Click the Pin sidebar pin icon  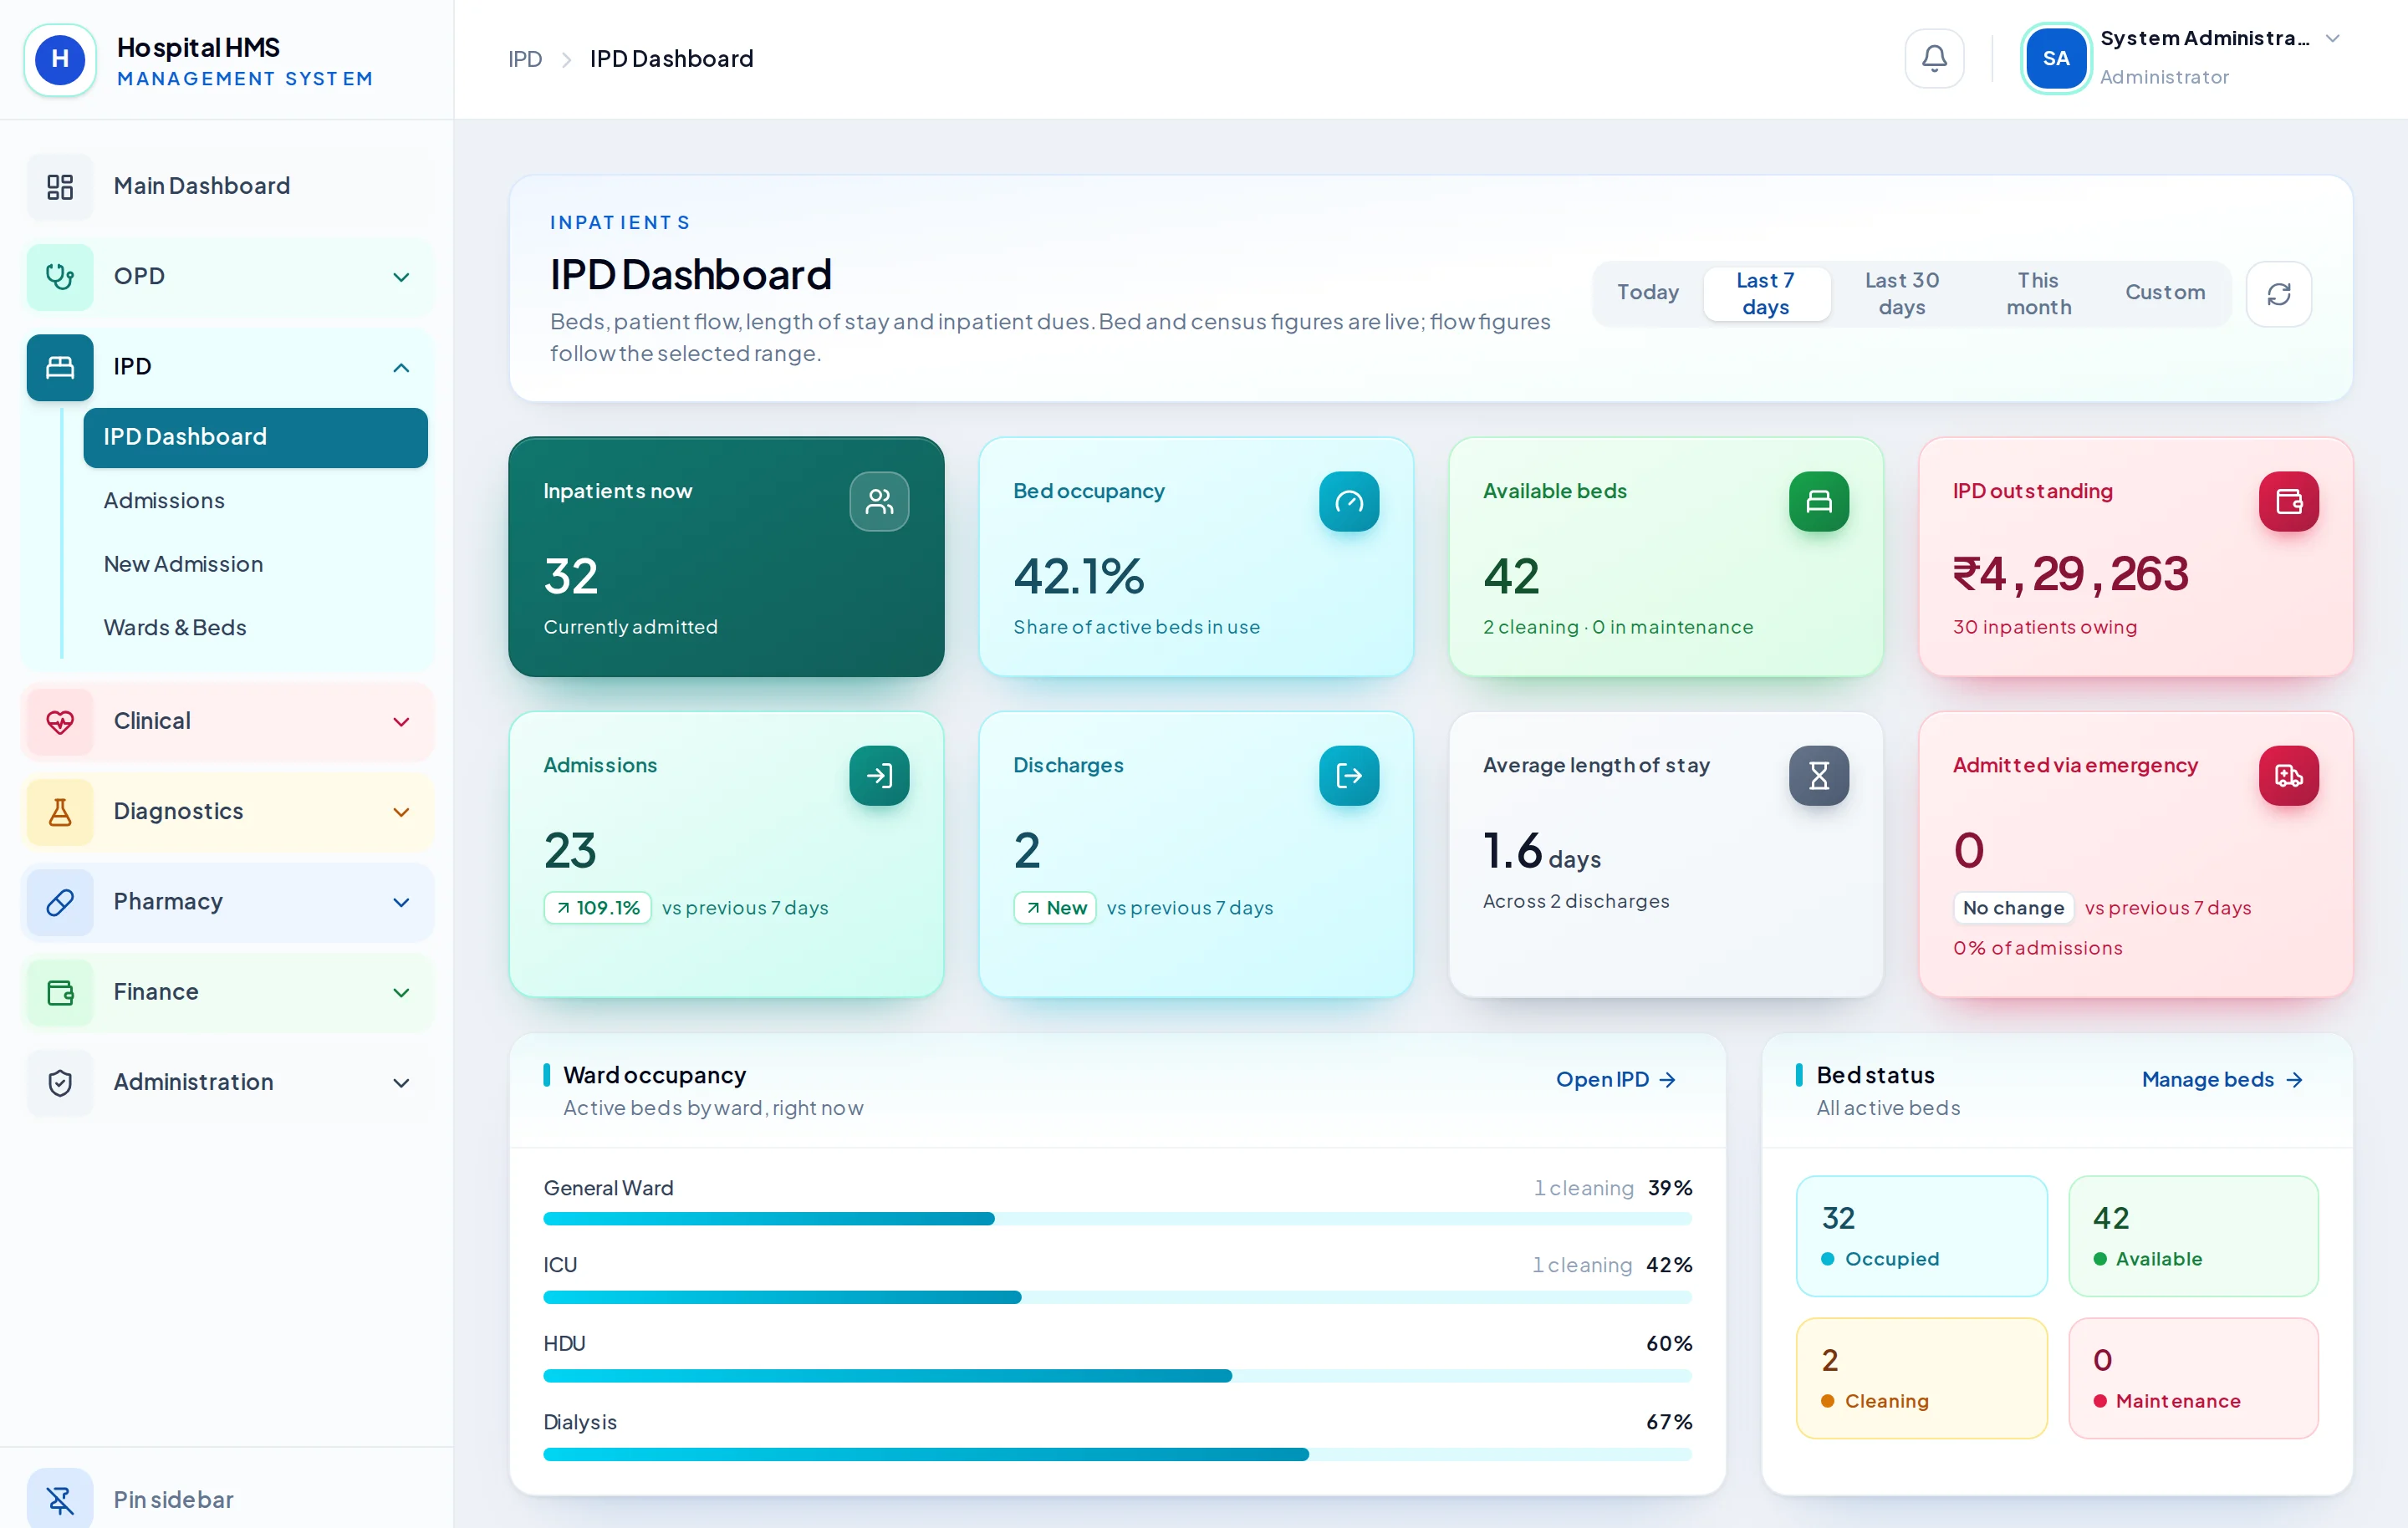(60, 1499)
